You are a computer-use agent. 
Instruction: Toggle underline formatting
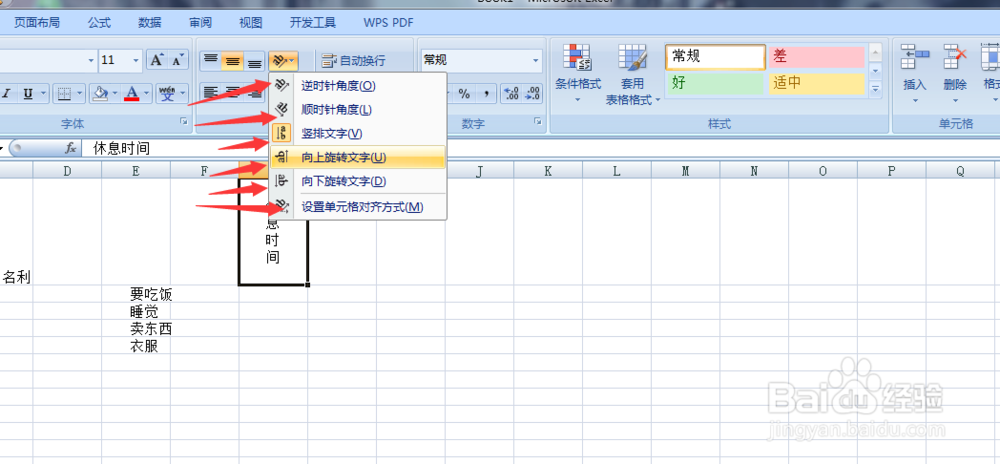(28, 94)
